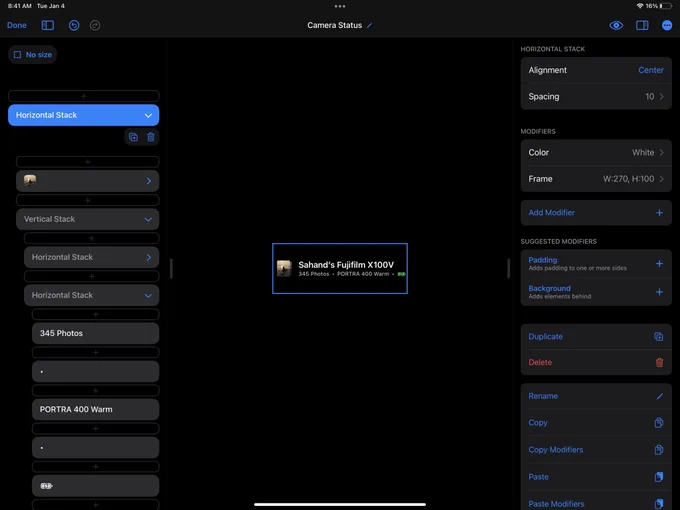Collapse the Vertical Stack chevron

[148, 219]
